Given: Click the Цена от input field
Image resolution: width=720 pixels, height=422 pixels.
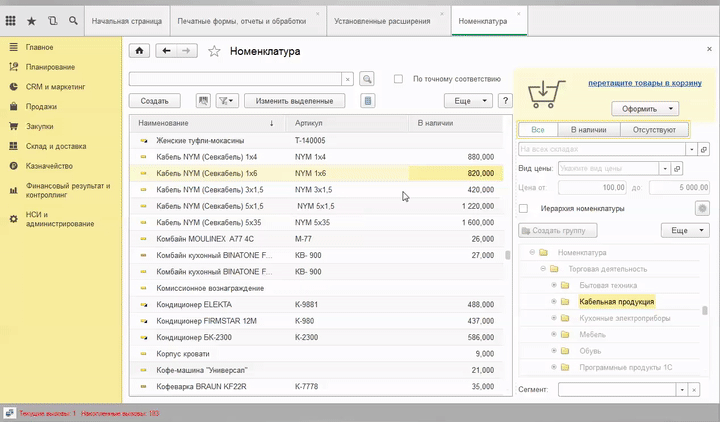Looking at the screenshot, I should pyautogui.click(x=592, y=187).
